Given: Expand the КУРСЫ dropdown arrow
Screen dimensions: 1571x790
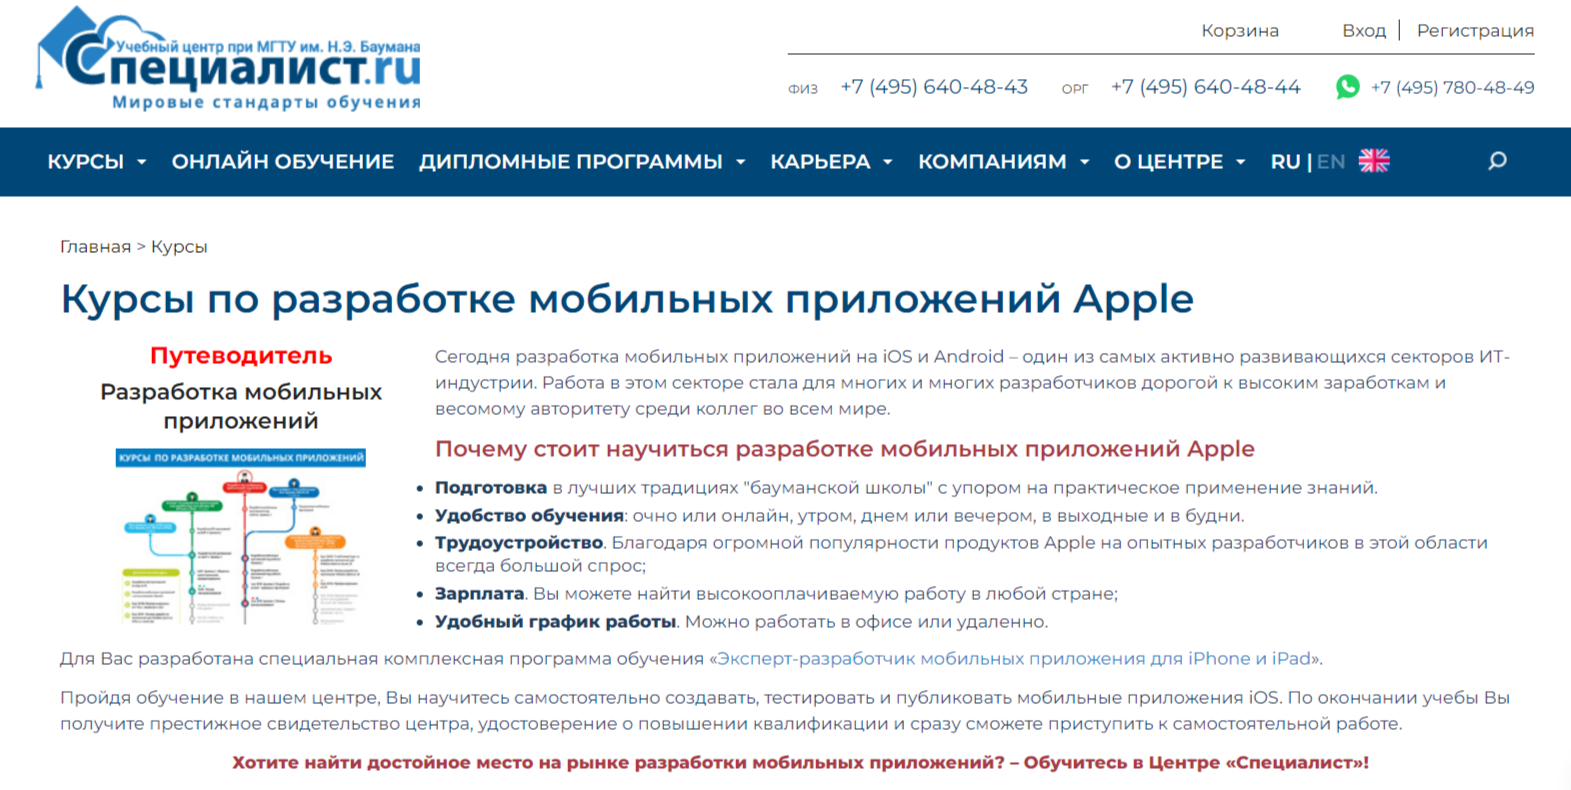Looking at the screenshot, I should (142, 162).
